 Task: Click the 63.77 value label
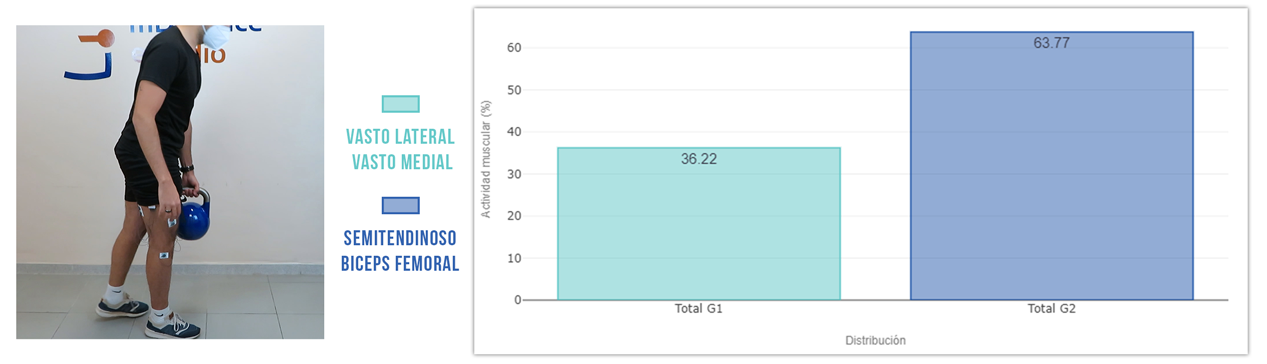pyautogui.click(x=1052, y=43)
